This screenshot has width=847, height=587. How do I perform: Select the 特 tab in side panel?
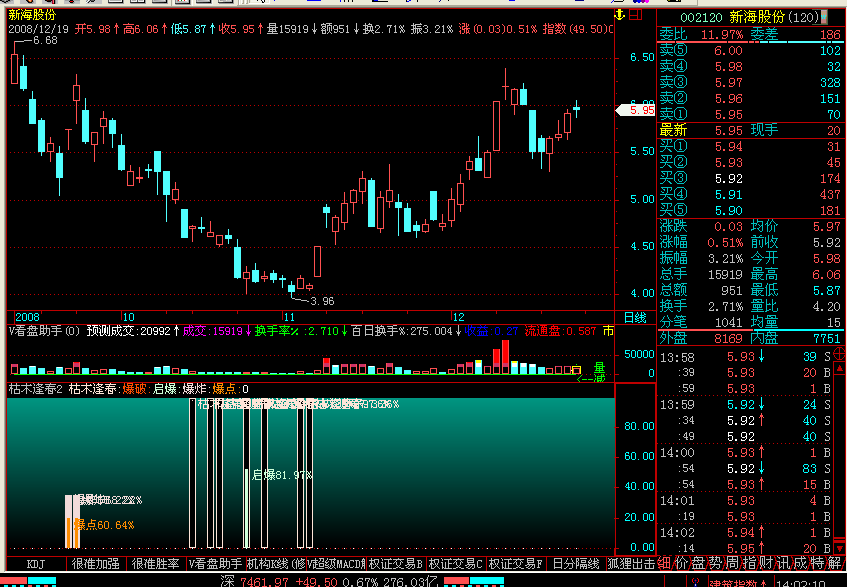pos(817,563)
